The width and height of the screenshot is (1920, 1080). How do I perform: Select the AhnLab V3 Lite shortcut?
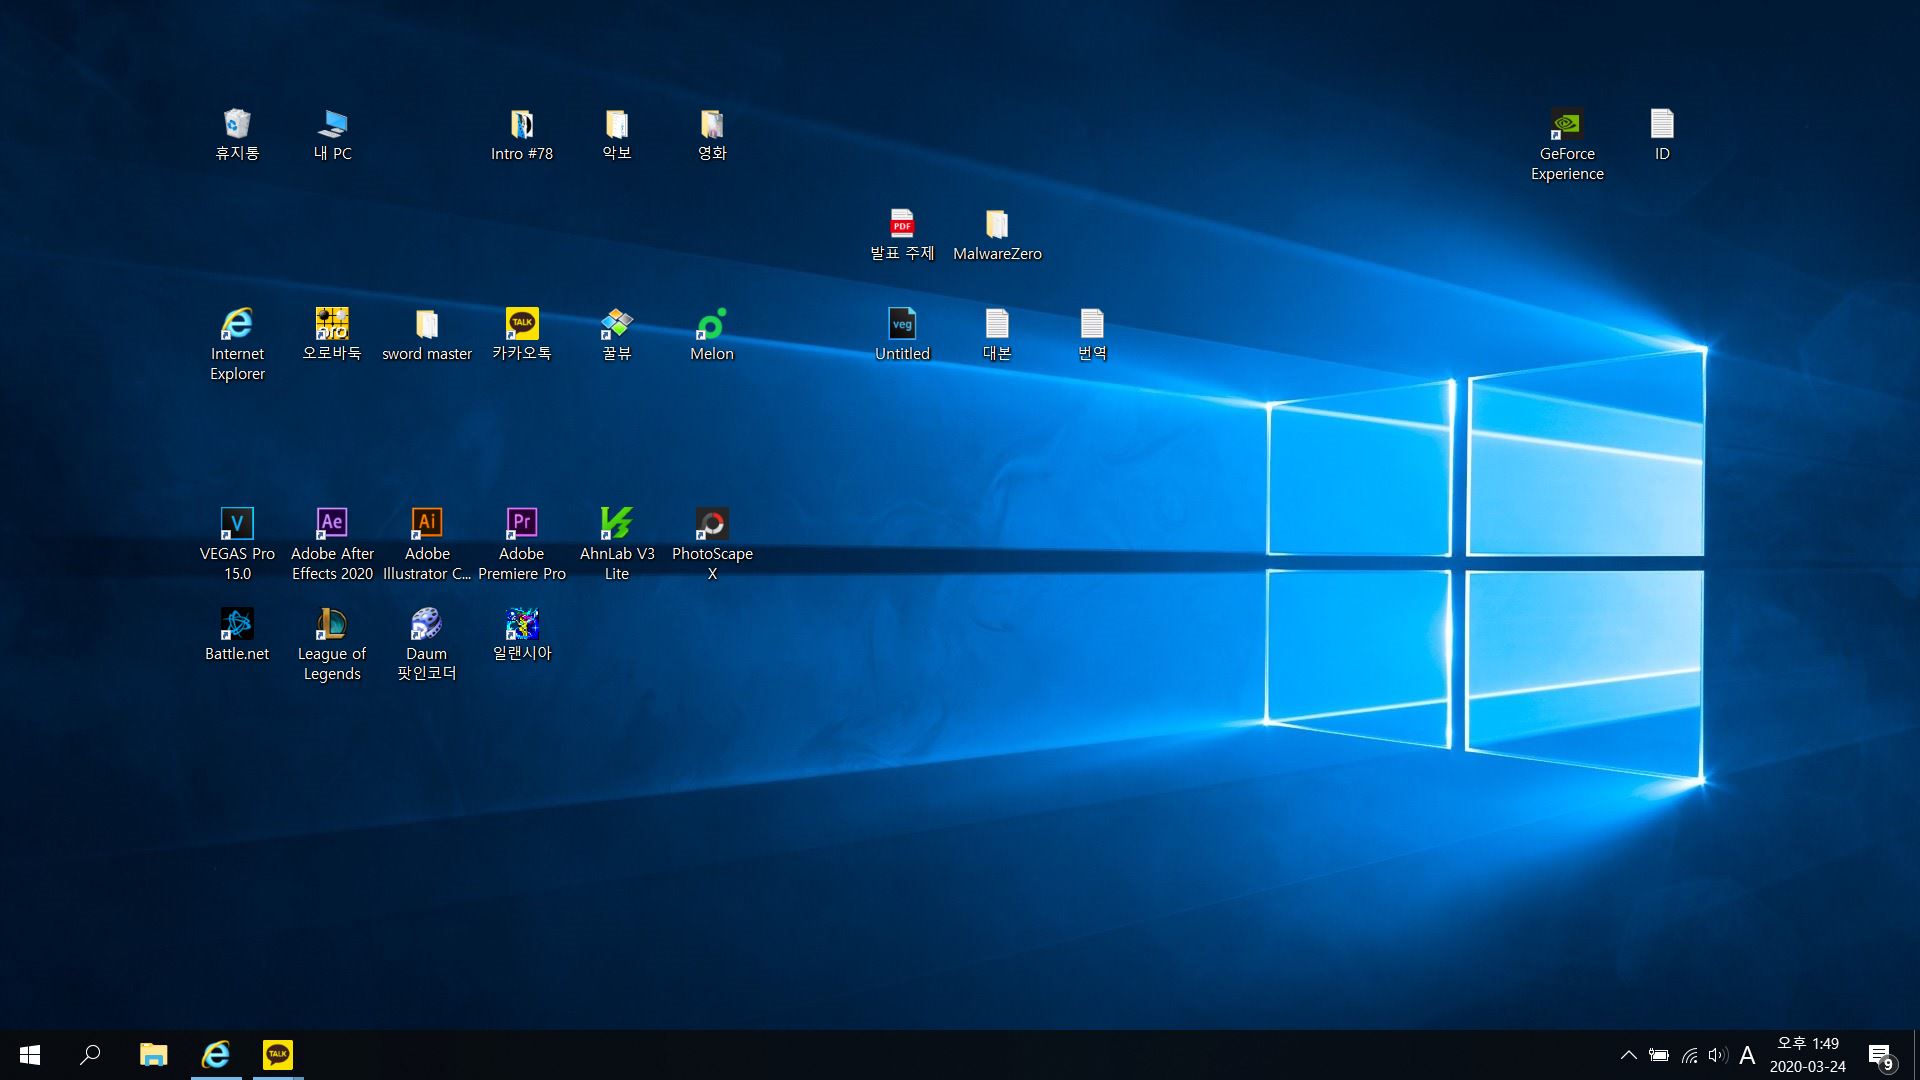(x=616, y=545)
